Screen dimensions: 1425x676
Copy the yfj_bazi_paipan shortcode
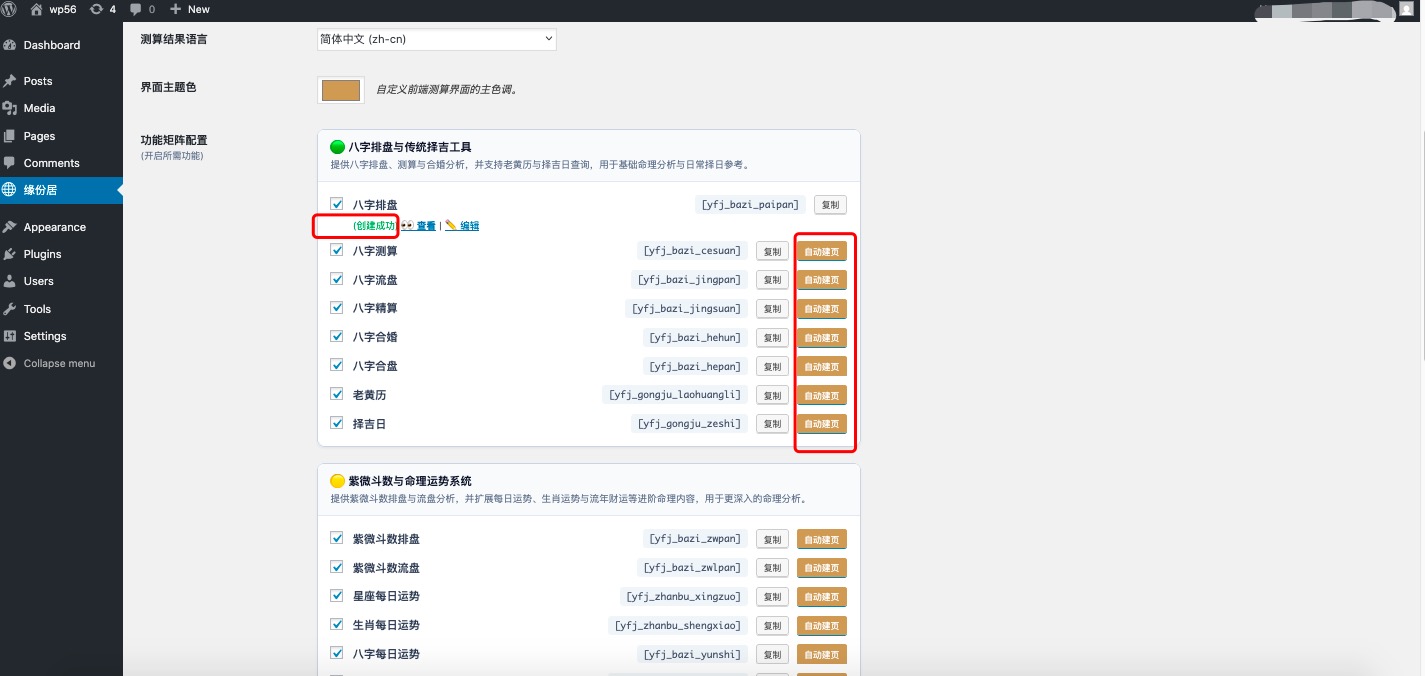tap(830, 205)
